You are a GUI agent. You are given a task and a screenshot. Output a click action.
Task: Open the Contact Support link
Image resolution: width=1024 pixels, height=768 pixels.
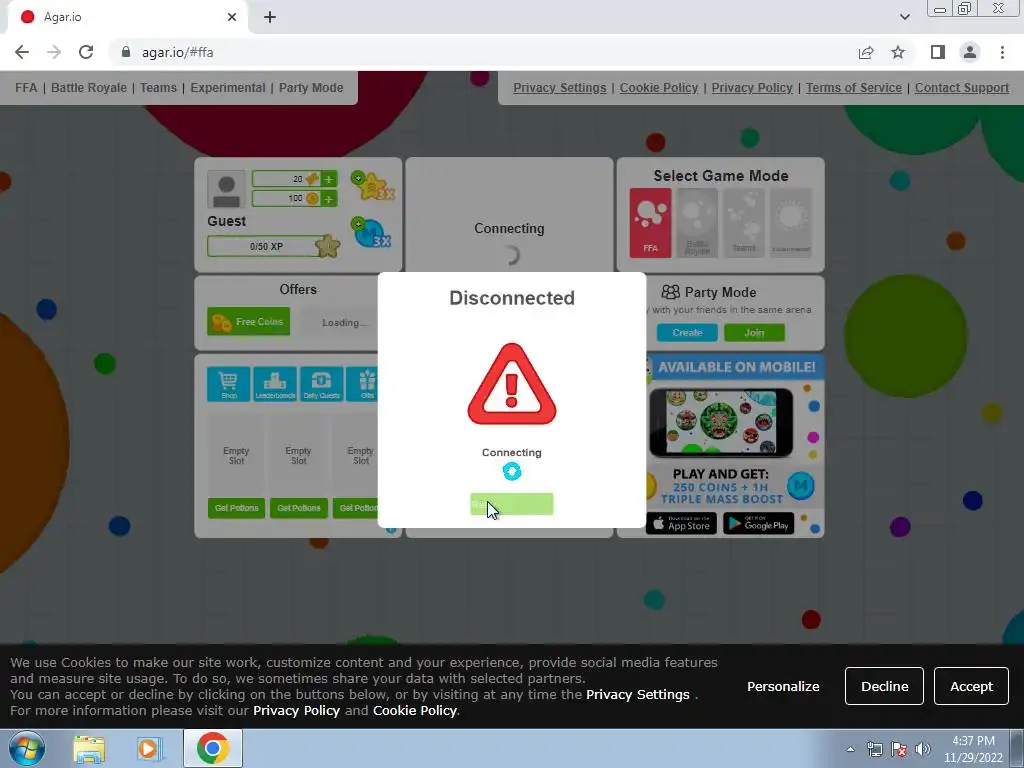962,88
